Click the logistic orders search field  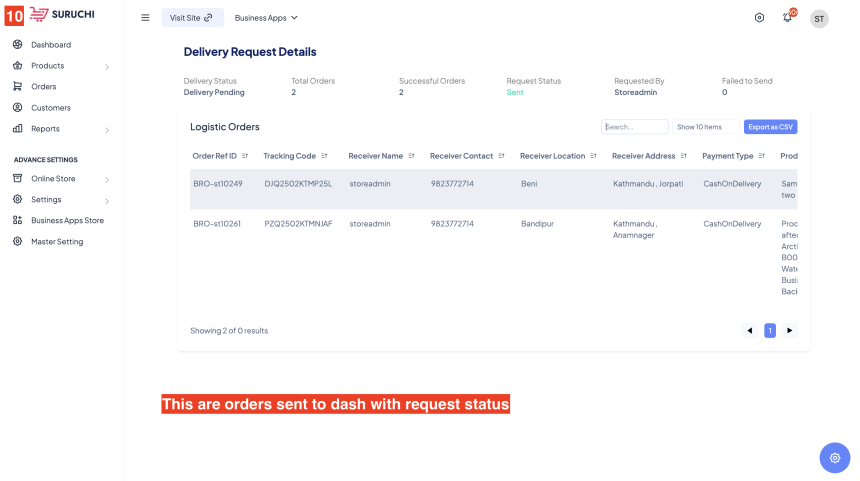point(635,127)
